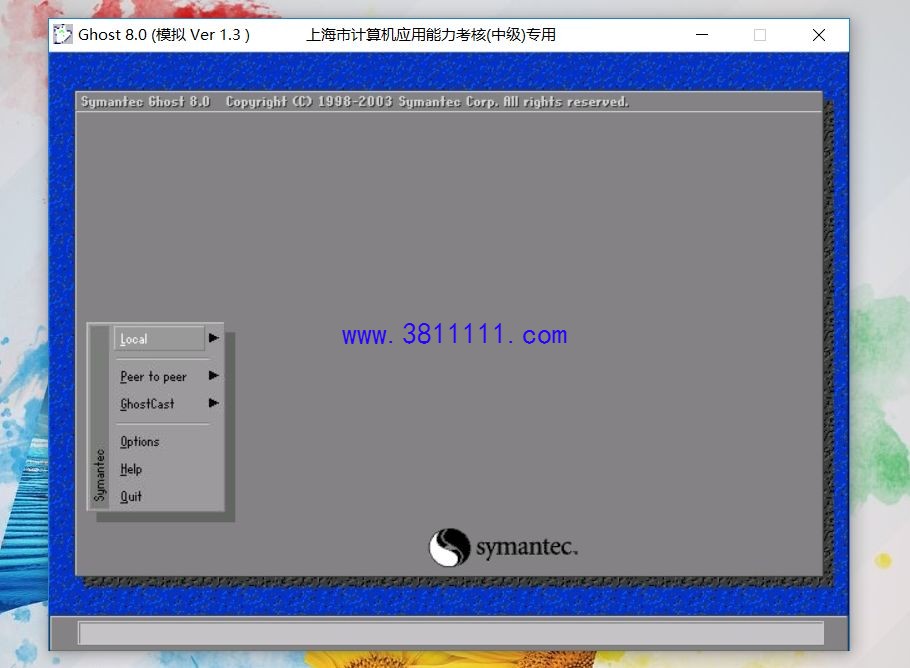
Task: Click the Ghost app icon in title bar
Action: pyautogui.click(x=63, y=35)
